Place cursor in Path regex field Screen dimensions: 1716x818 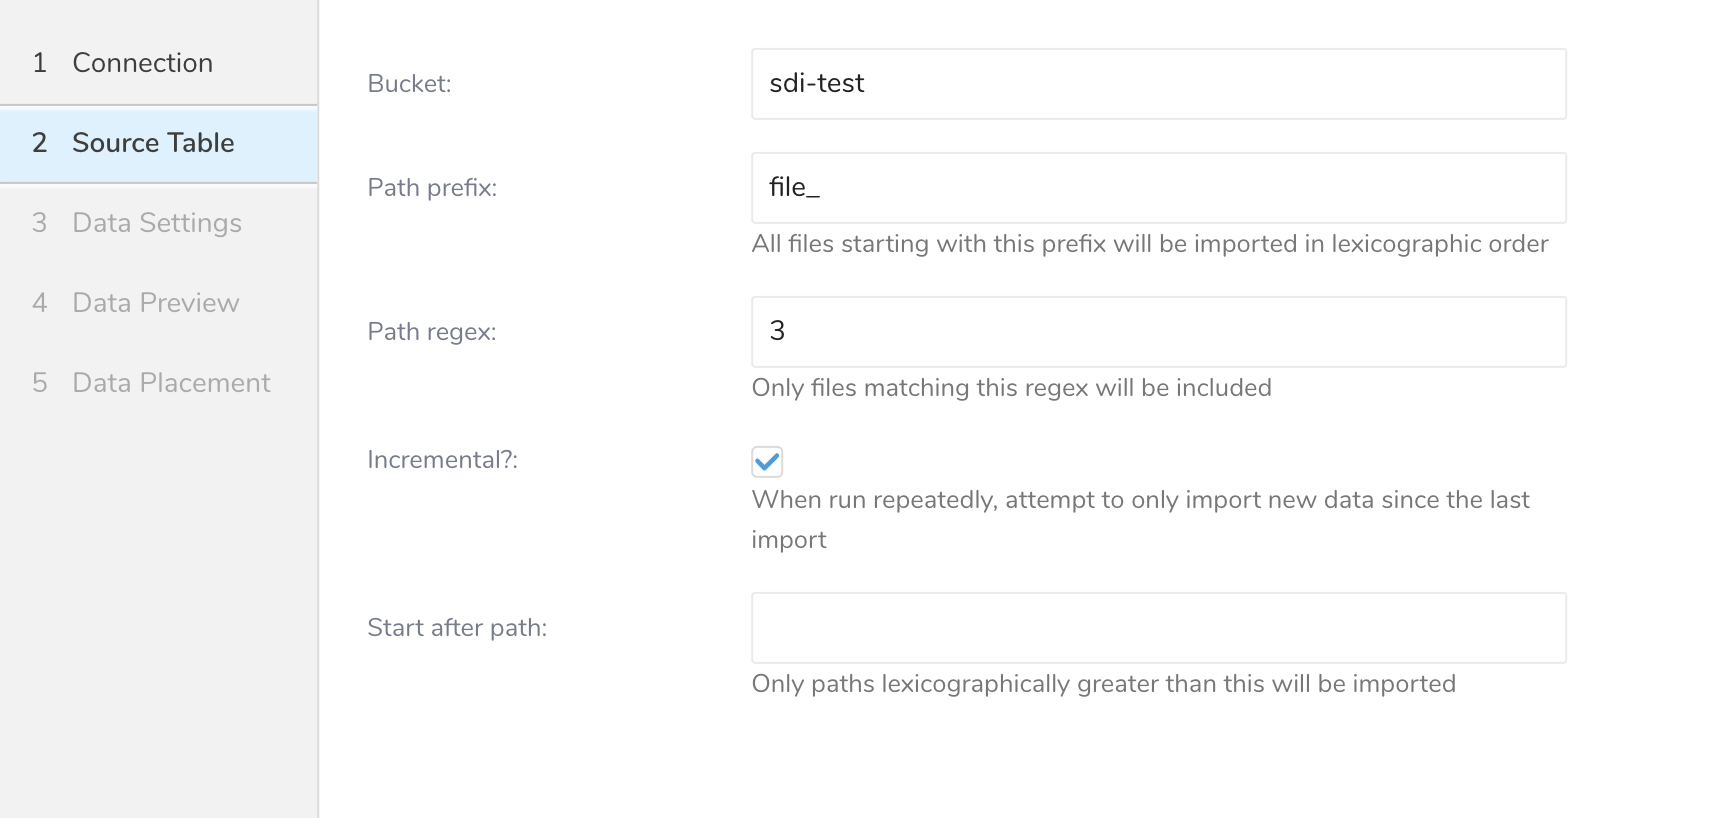(x=1158, y=332)
